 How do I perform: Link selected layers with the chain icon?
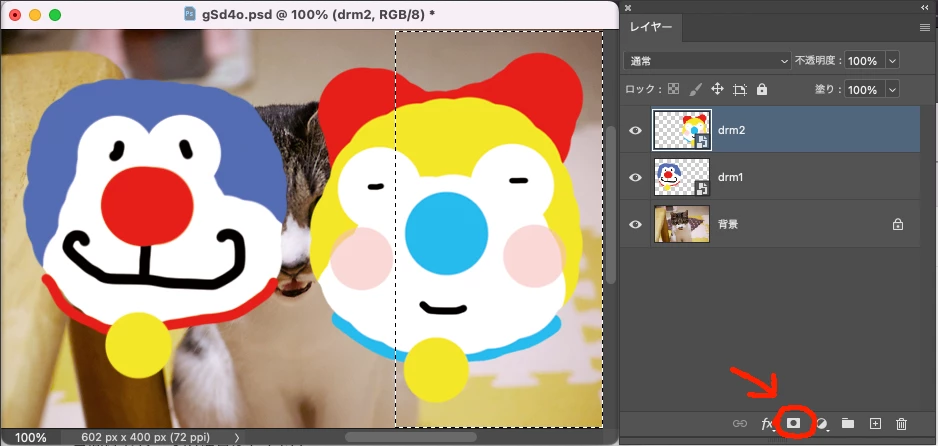[740, 424]
